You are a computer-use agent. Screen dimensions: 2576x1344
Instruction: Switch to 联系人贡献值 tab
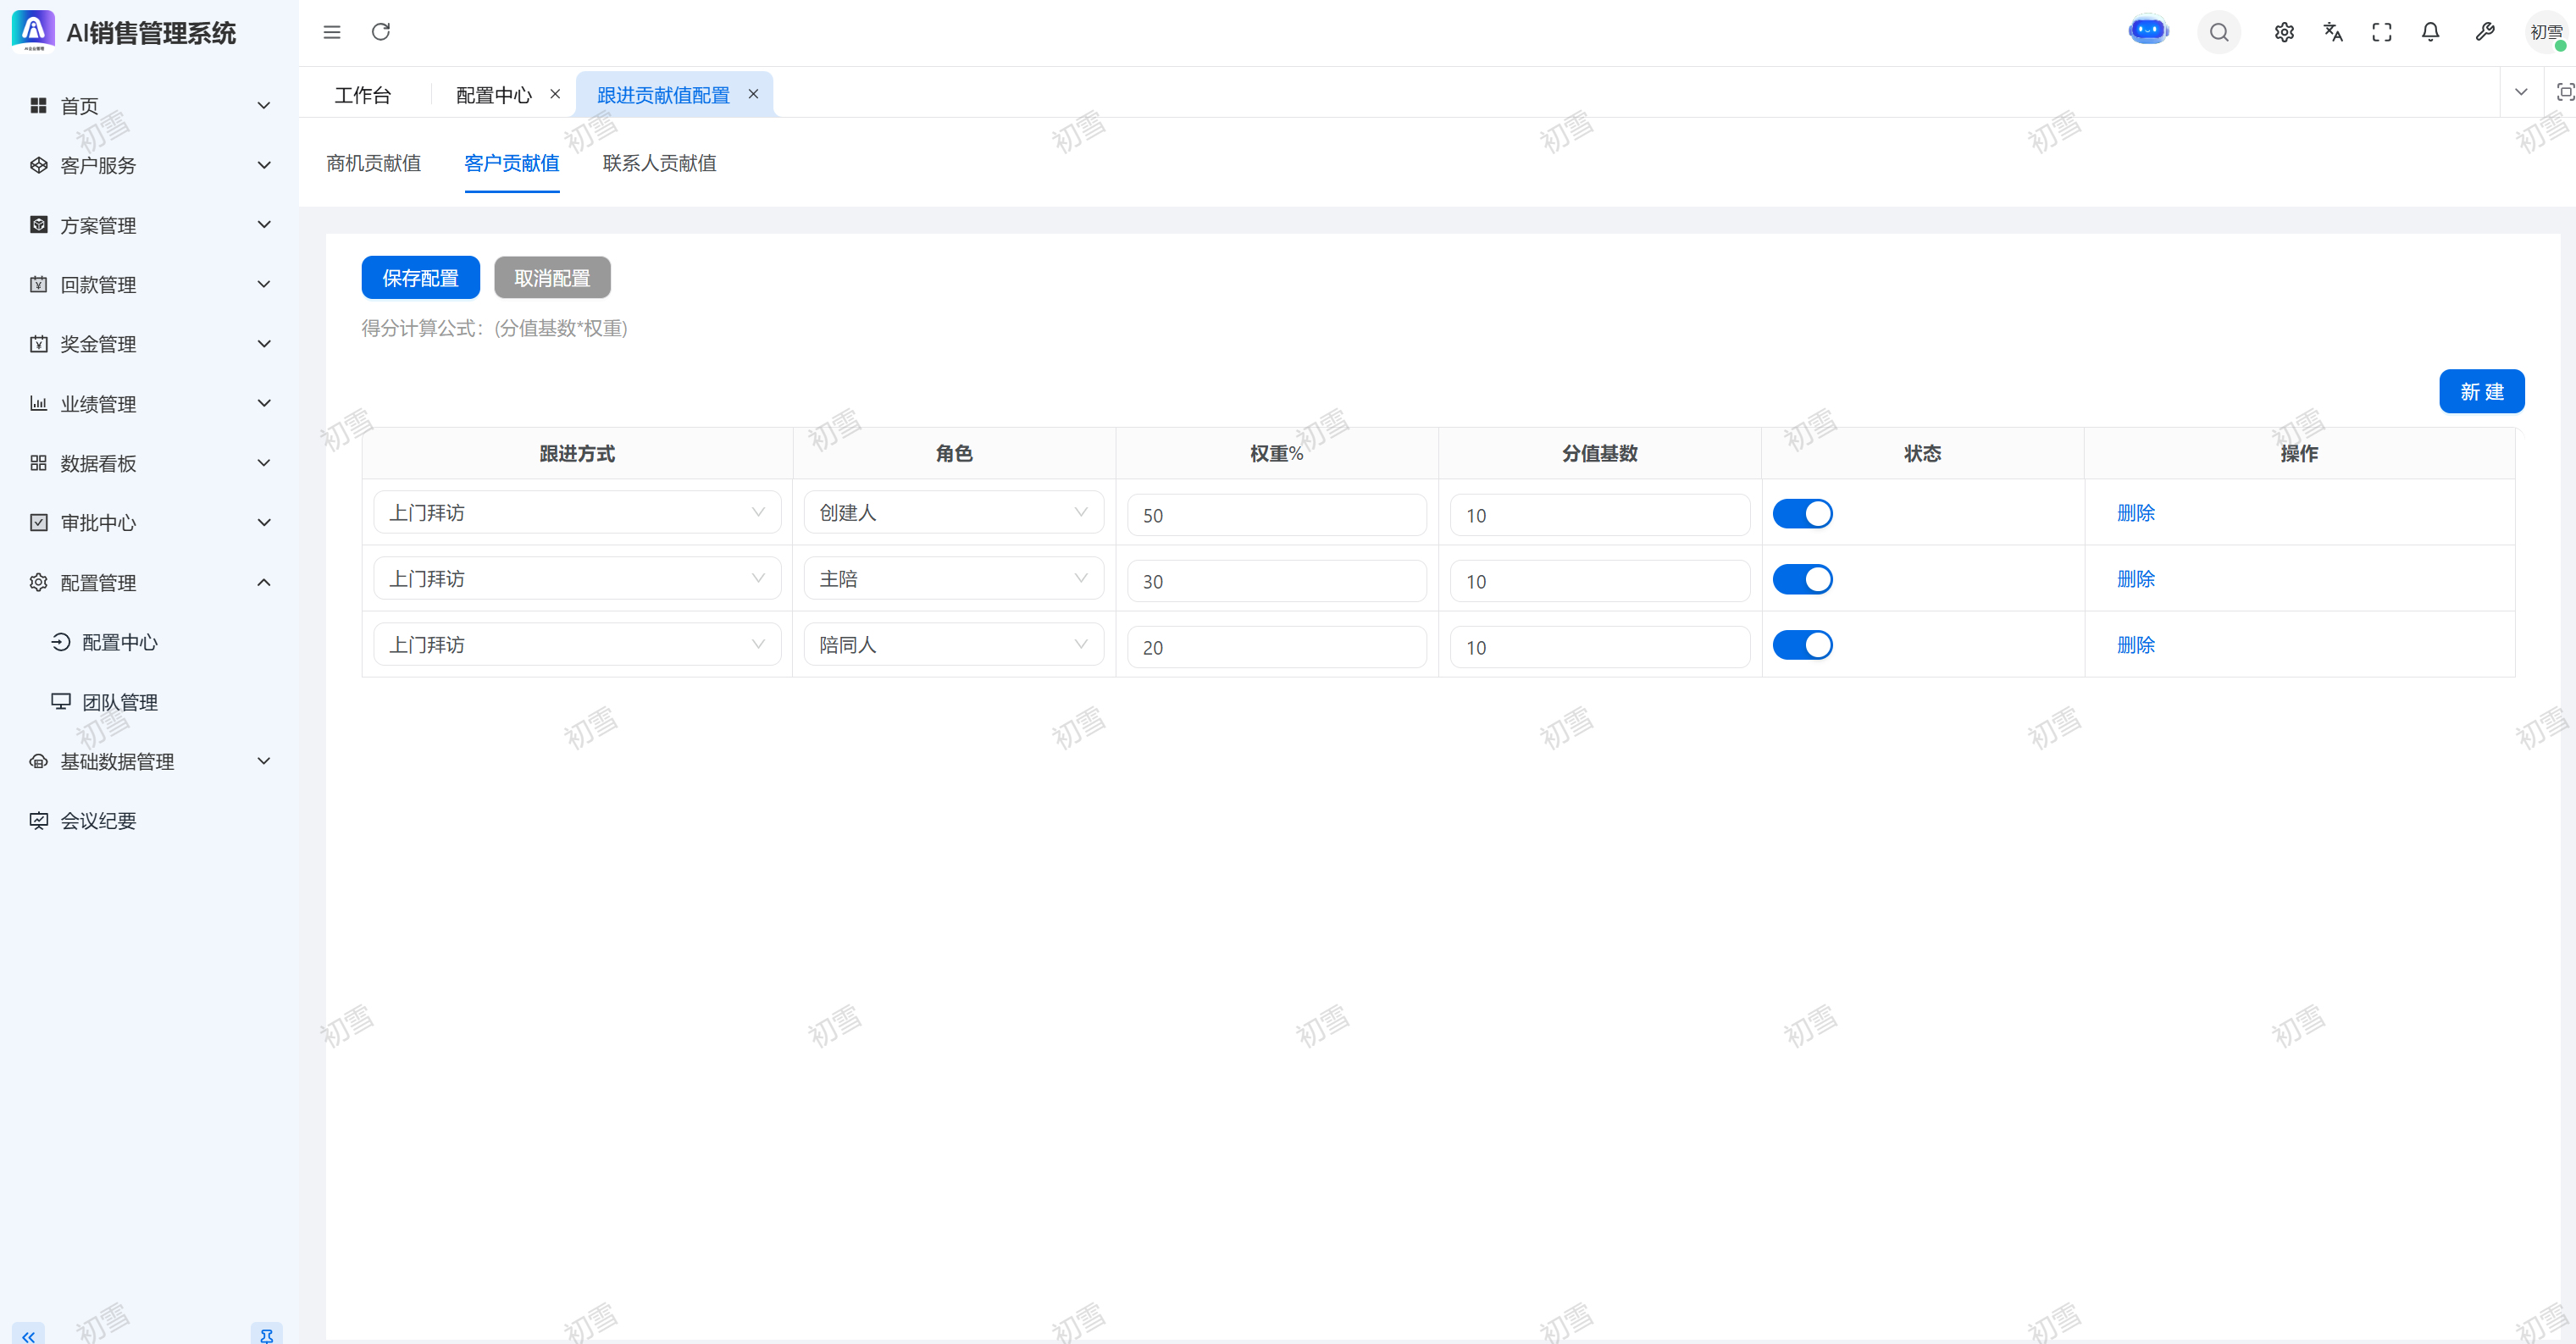pyautogui.click(x=659, y=163)
